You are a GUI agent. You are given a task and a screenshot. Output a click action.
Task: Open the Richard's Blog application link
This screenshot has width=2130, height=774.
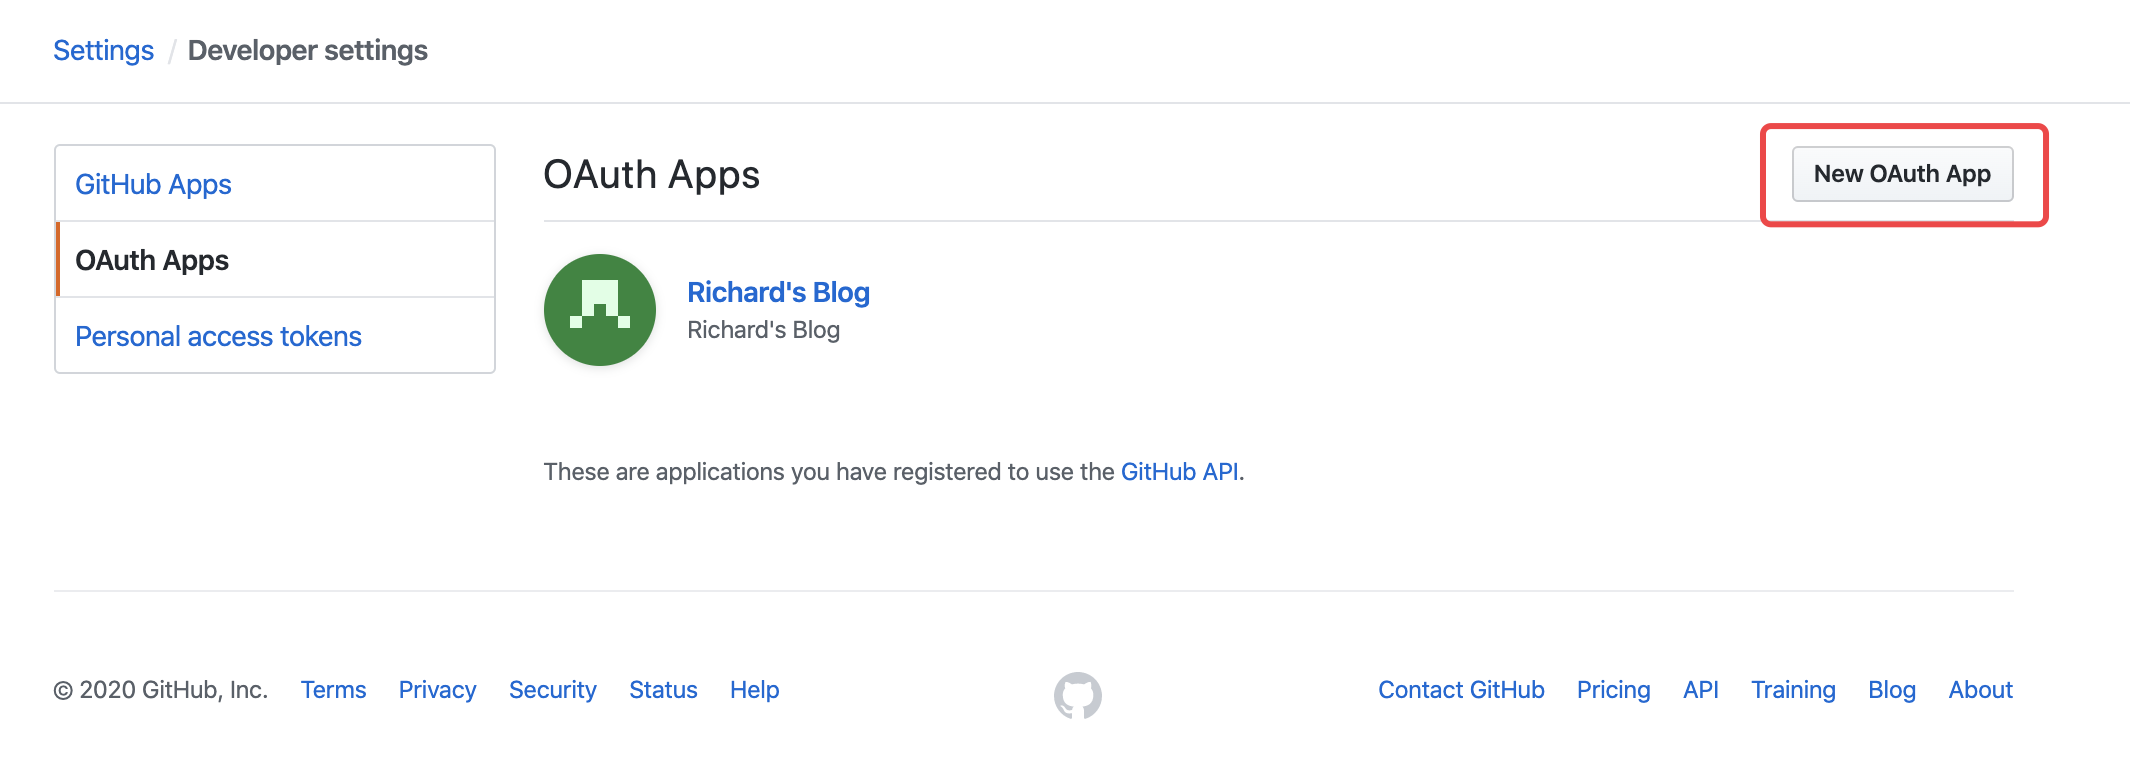pos(778,292)
